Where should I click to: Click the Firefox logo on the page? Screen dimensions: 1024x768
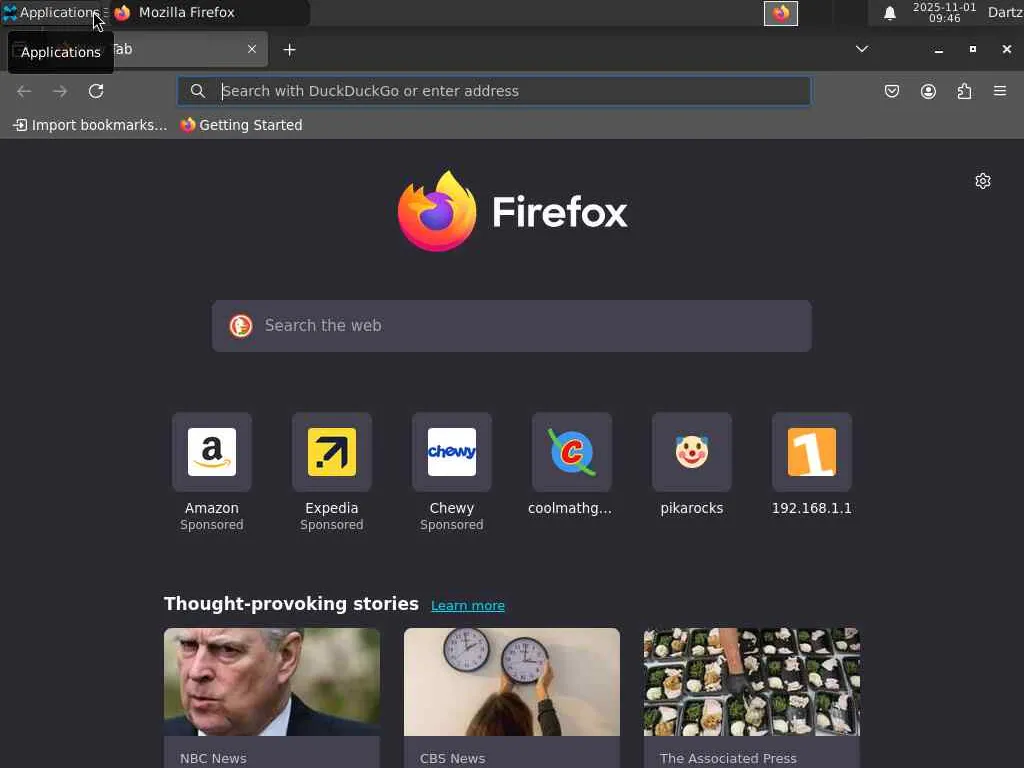coord(513,211)
